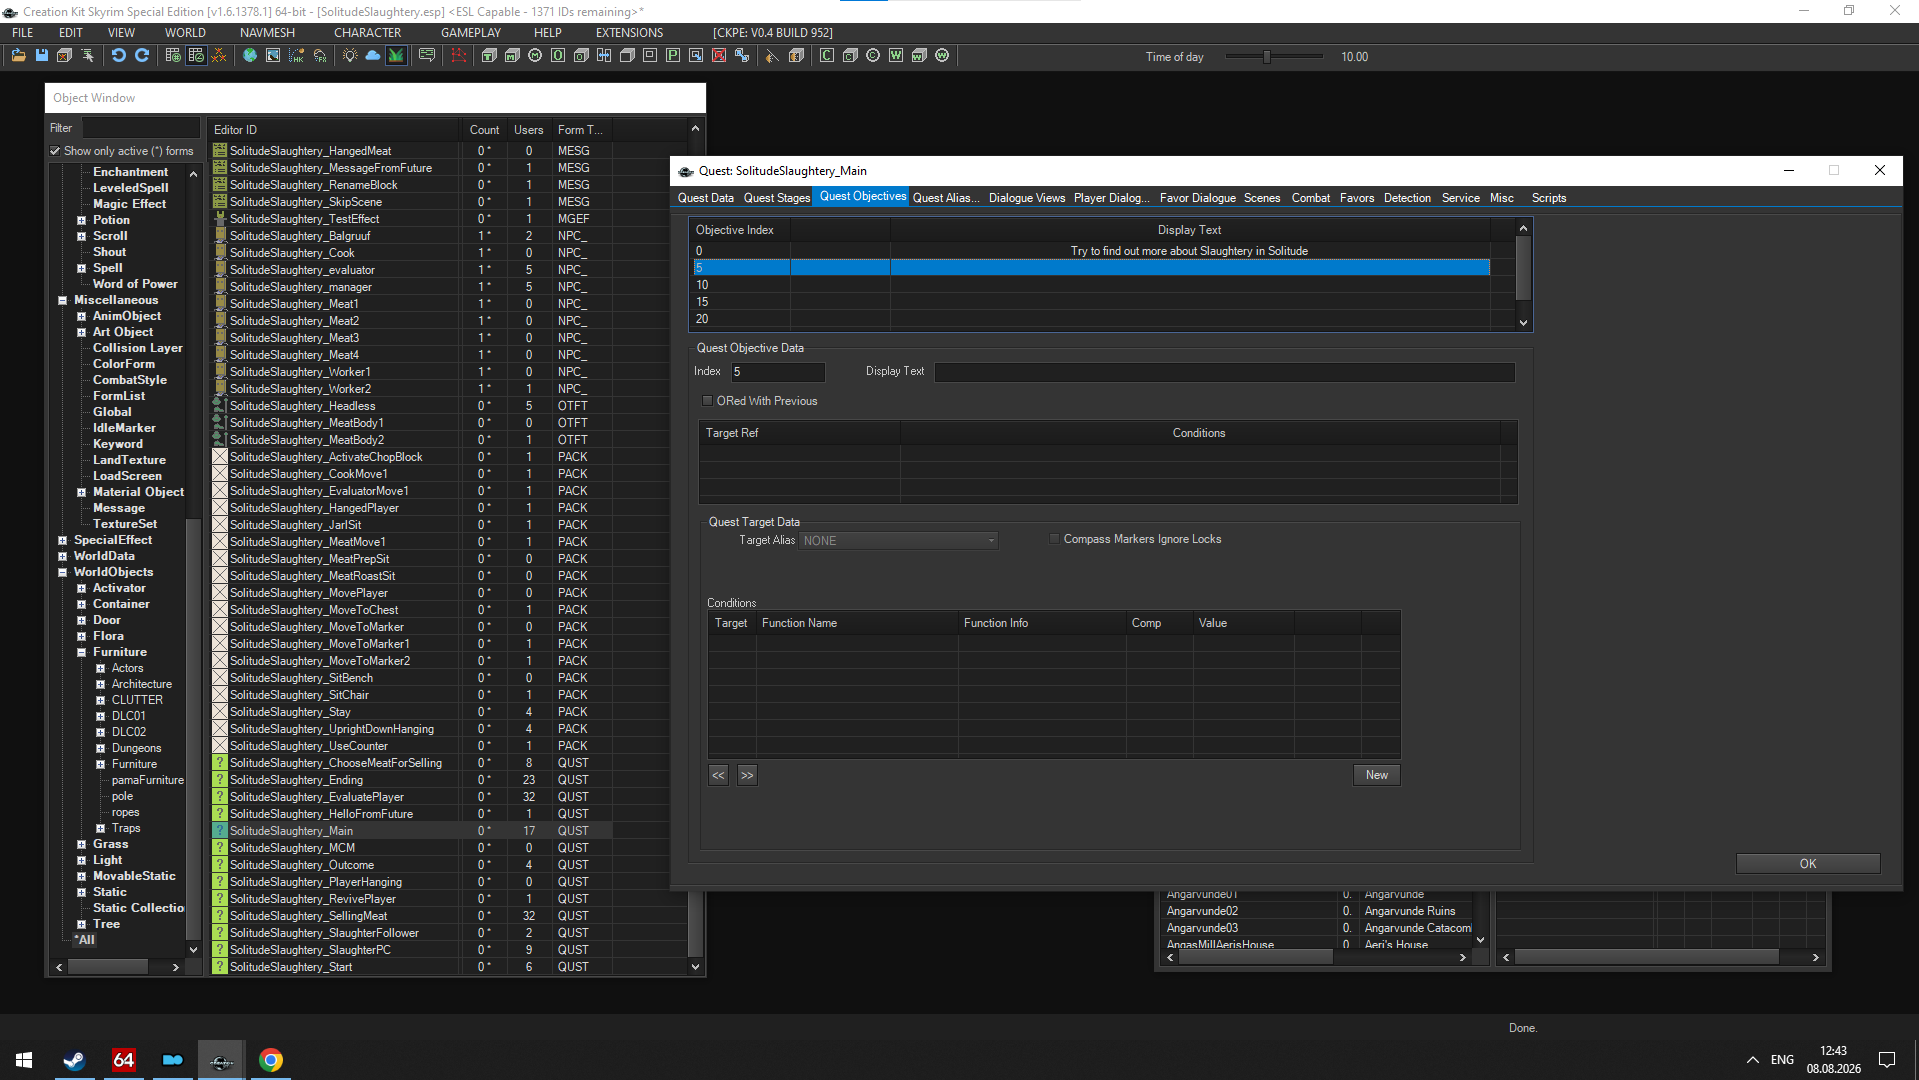
Task: Toggle Compass Markers Ignore Locks checkbox
Action: point(1054,539)
